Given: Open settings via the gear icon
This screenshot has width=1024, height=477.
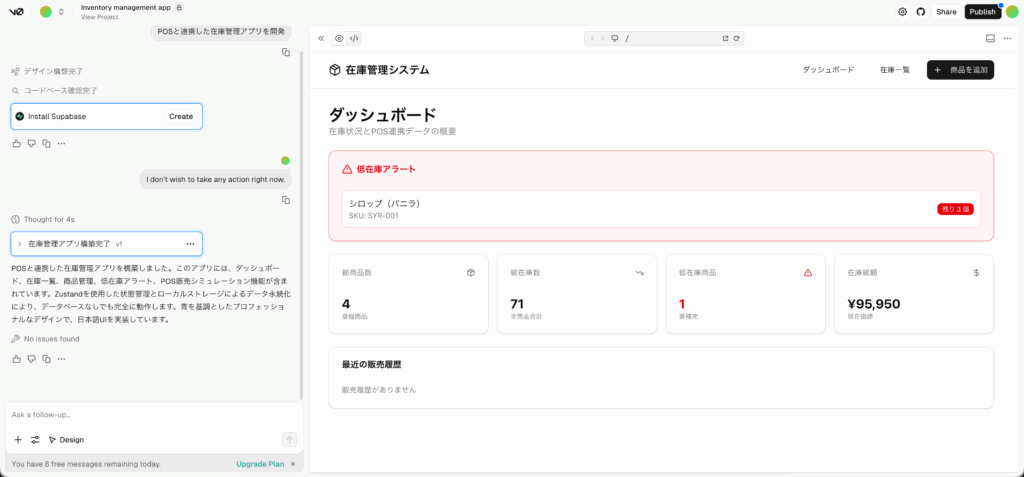Looking at the screenshot, I should coord(902,12).
